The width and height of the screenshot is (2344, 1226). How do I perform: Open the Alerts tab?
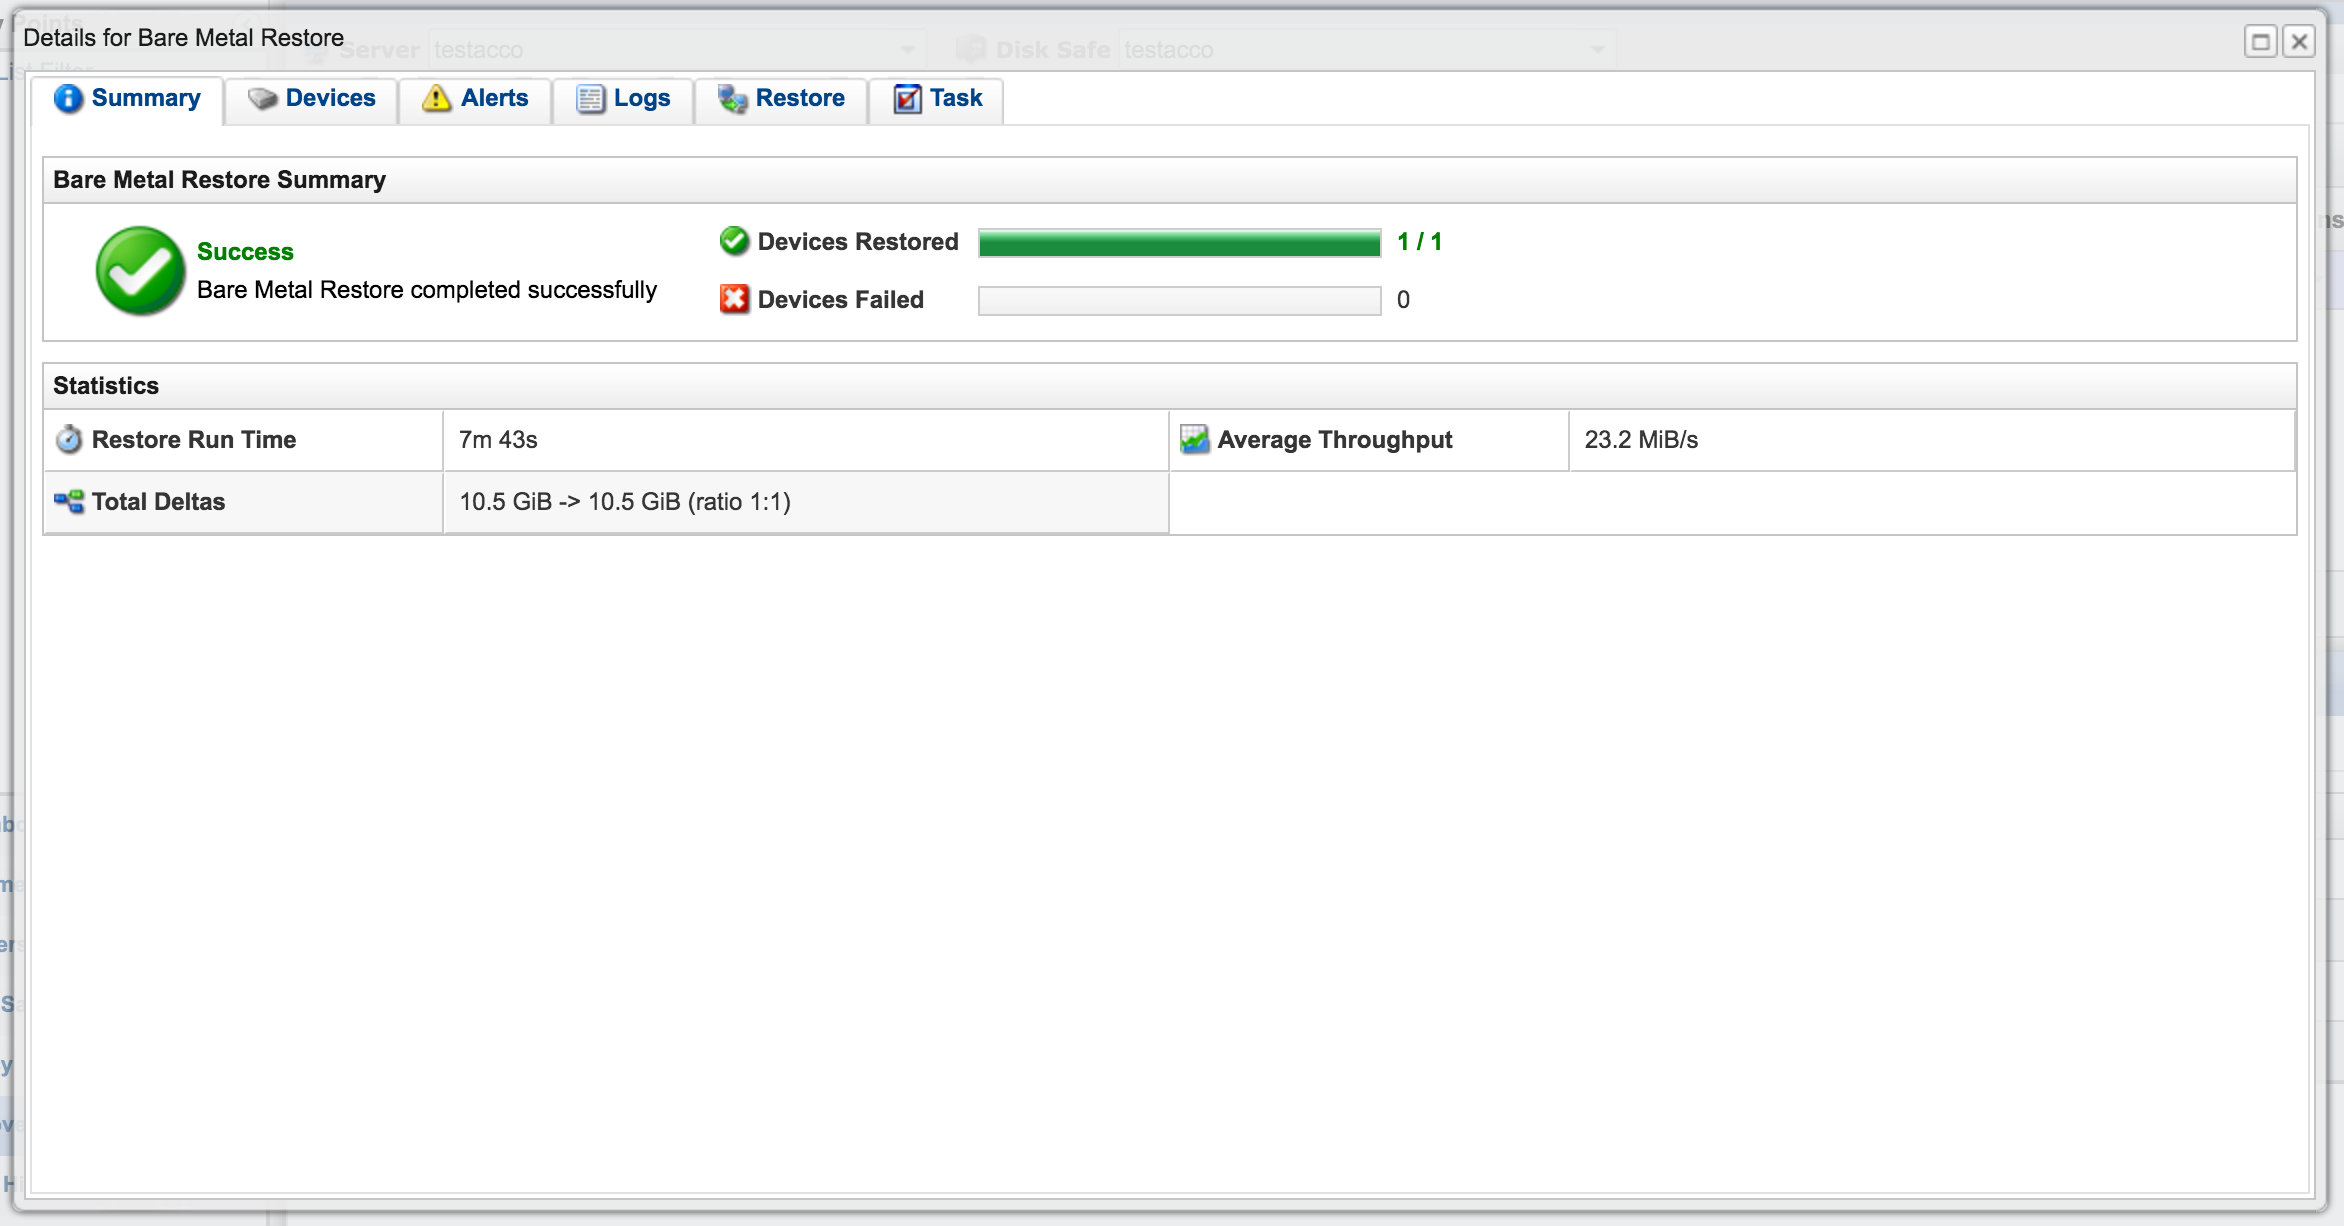tap(494, 99)
